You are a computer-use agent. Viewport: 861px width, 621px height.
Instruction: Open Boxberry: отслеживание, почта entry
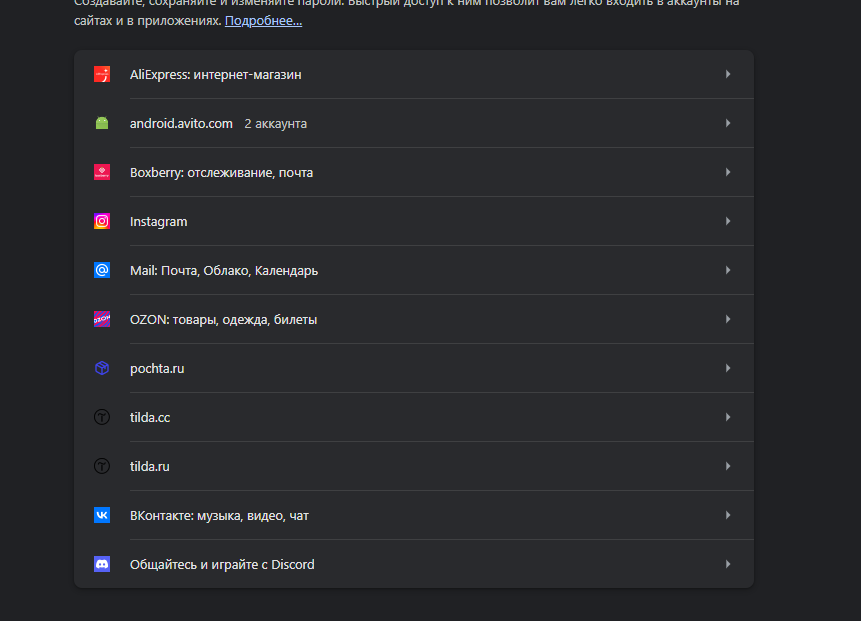click(x=413, y=172)
